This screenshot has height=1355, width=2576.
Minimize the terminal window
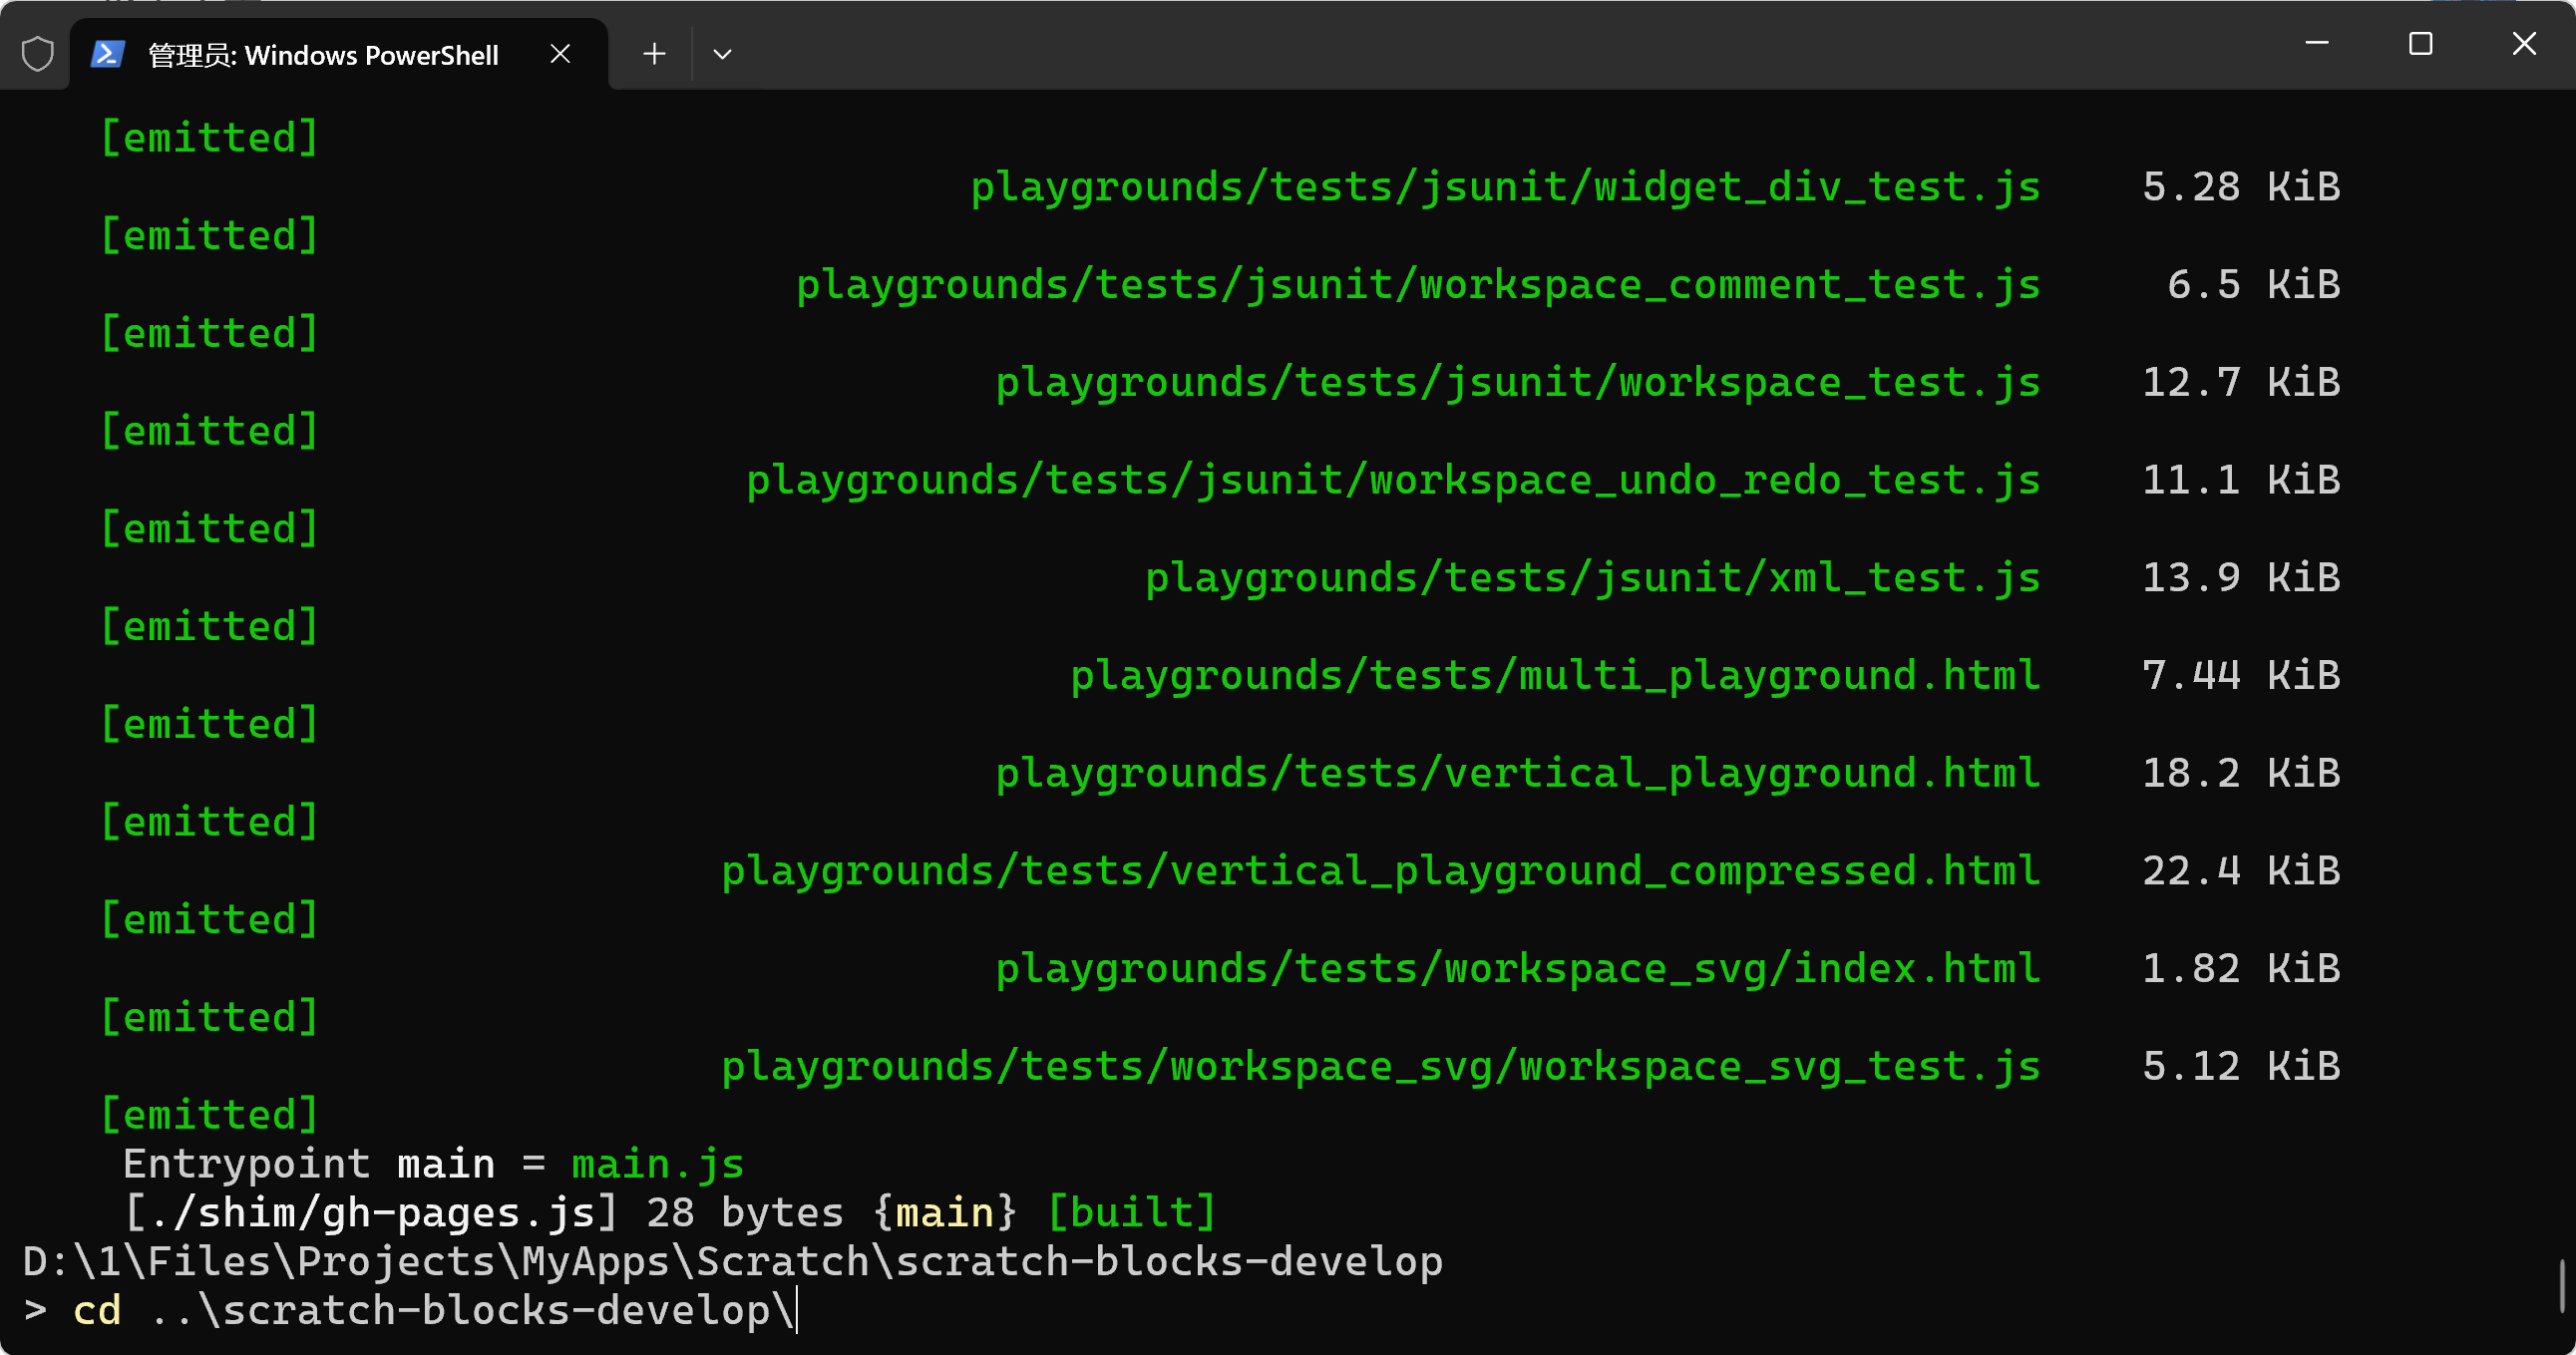pos(2317,43)
